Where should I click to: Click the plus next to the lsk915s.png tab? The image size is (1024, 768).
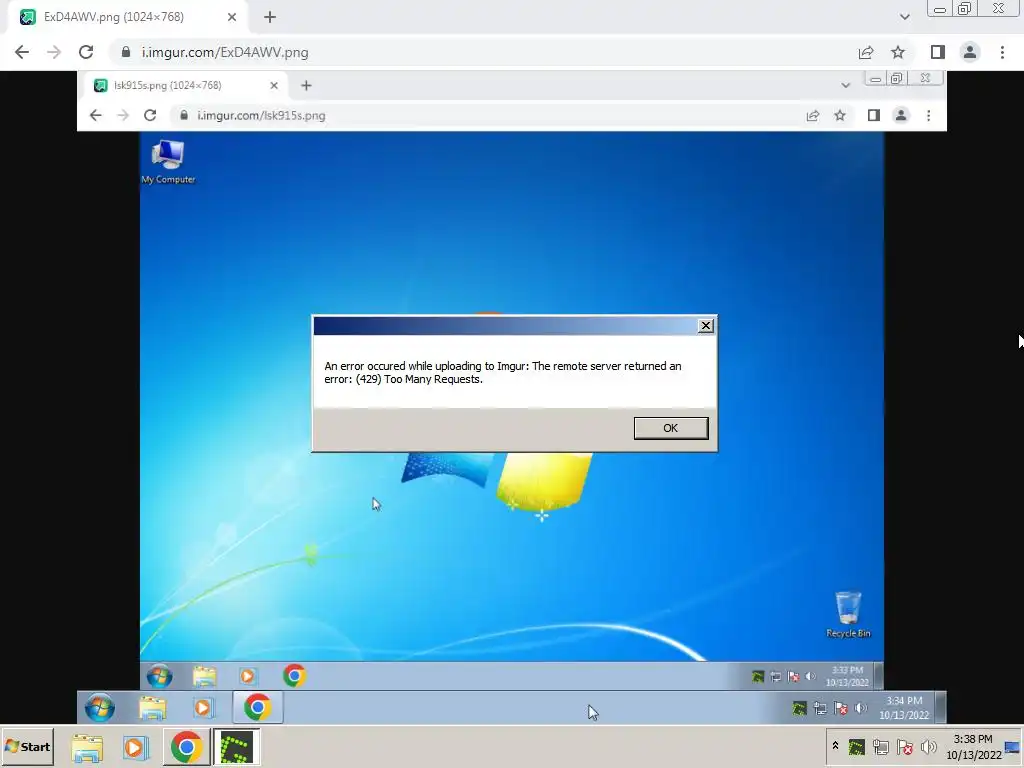tap(306, 86)
